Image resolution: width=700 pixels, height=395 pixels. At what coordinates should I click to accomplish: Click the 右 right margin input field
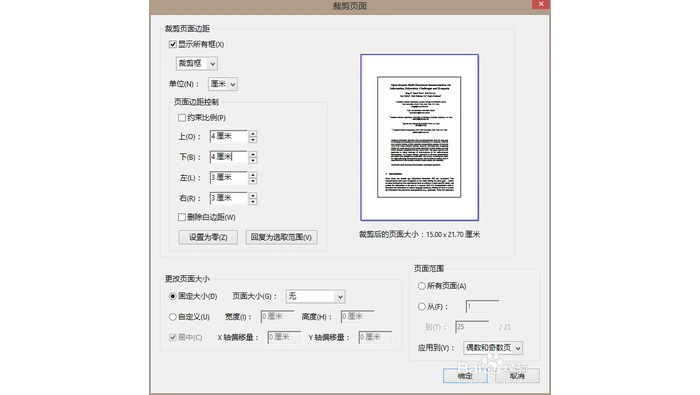(x=228, y=198)
